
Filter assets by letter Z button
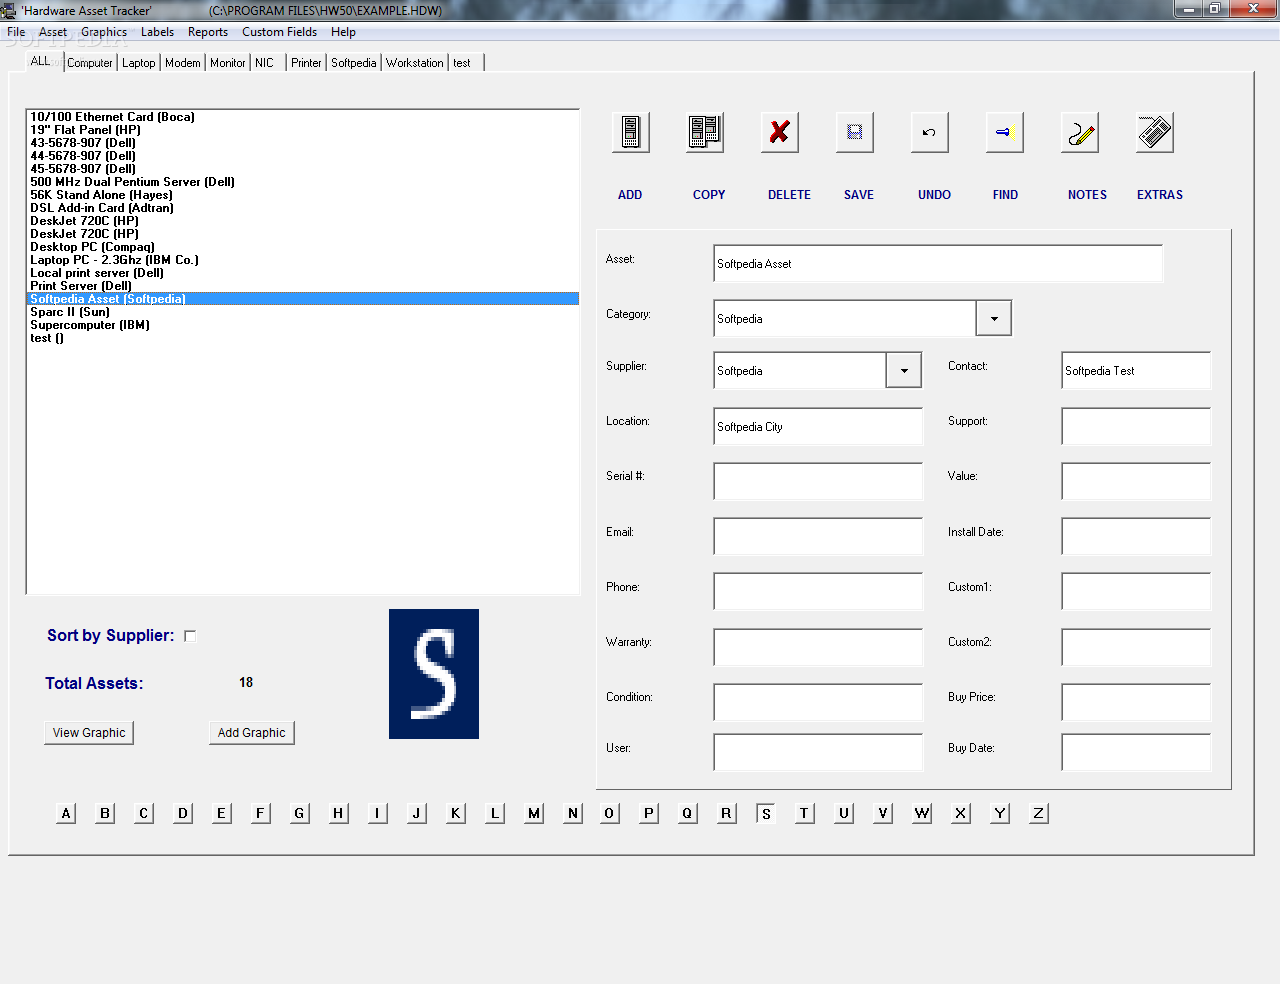(x=1038, y=813)
